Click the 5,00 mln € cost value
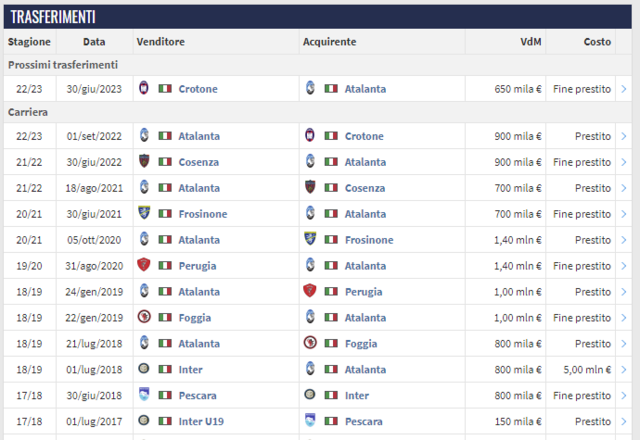This screenshot has width=640, height=440. [587, 369]
